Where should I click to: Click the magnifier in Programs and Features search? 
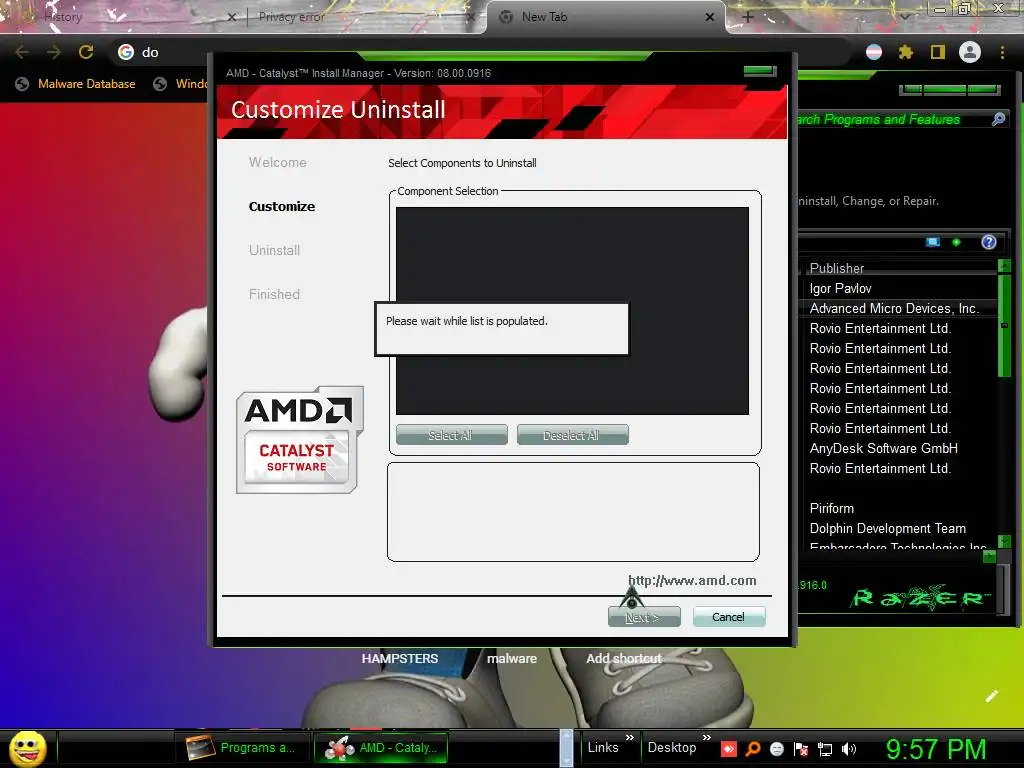pos(998,120)
